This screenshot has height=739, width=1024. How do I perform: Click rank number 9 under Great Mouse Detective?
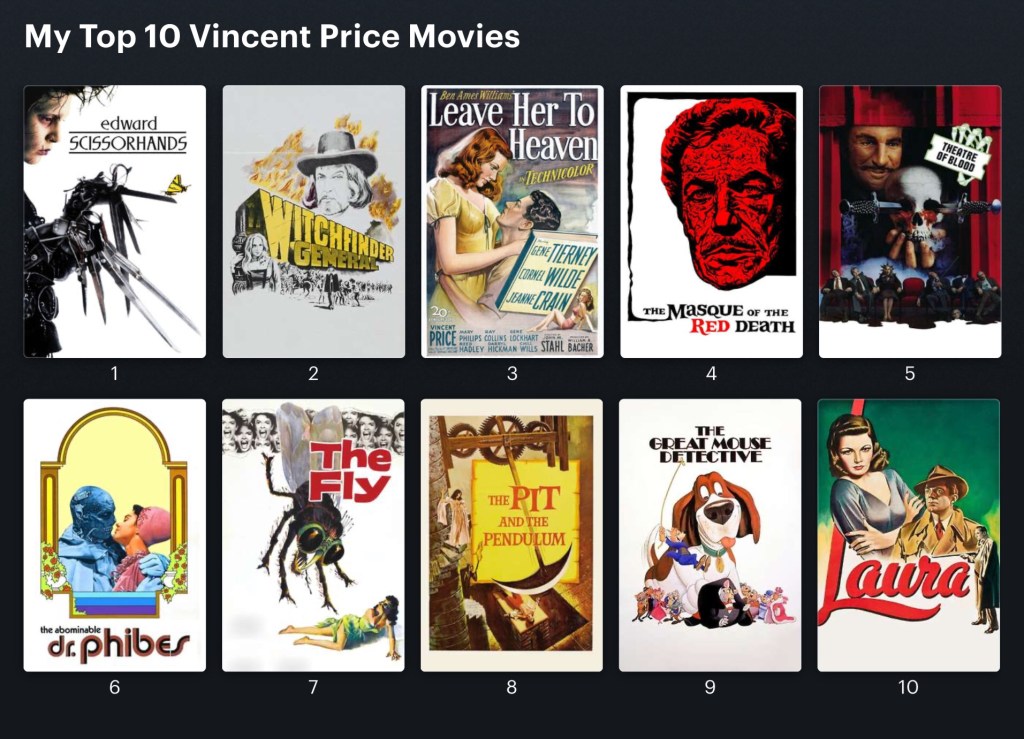711,687
